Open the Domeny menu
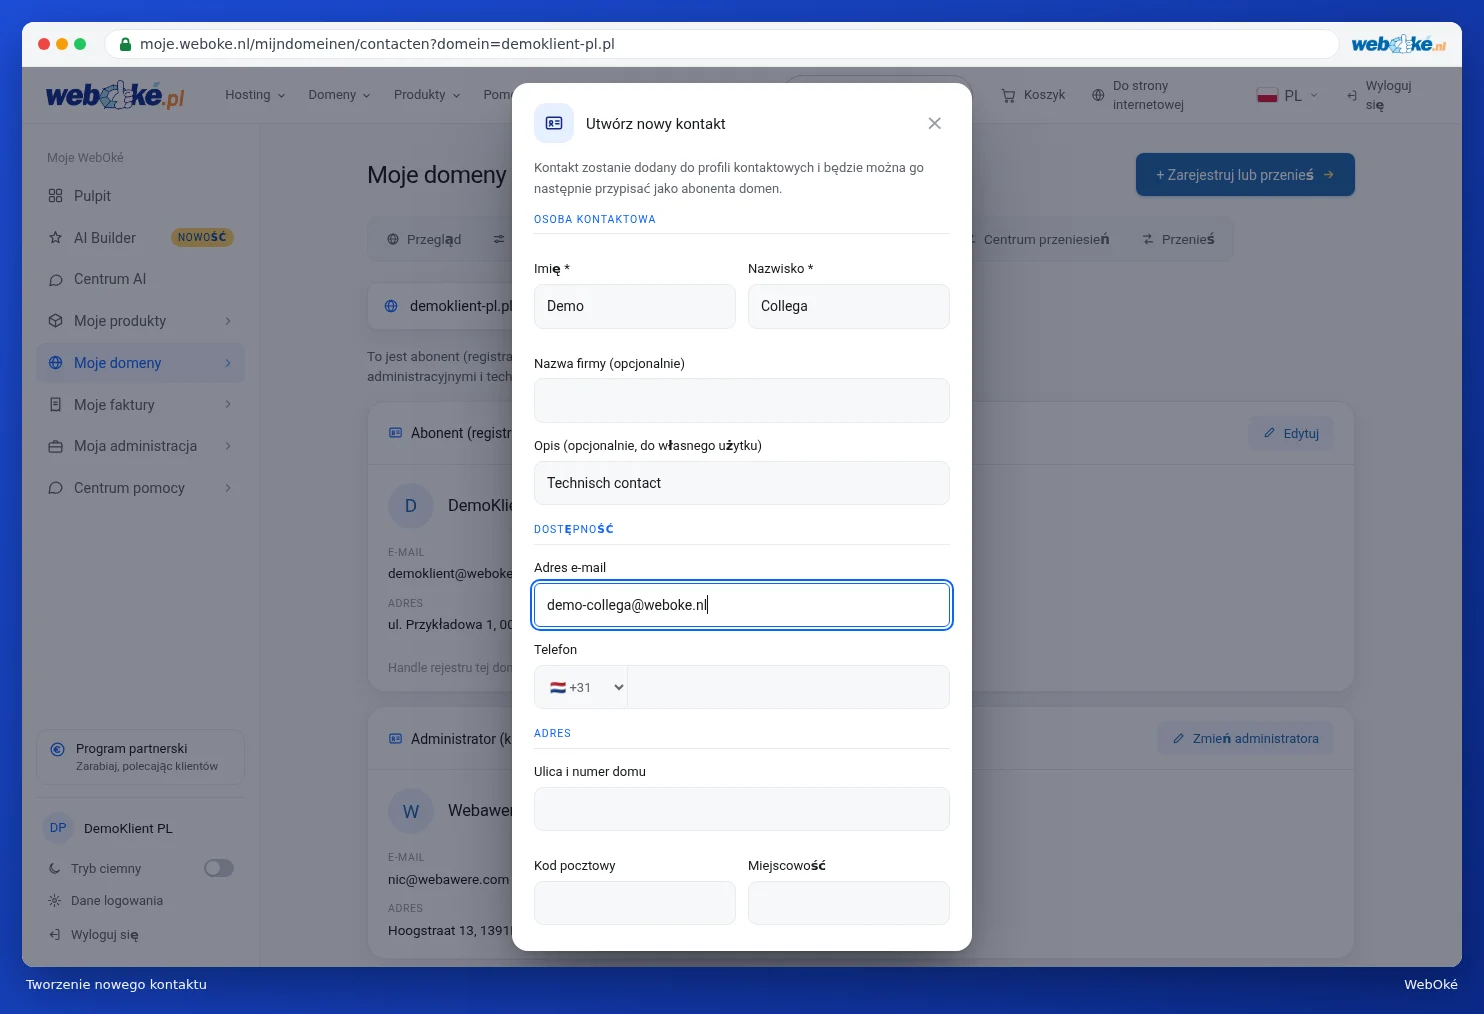The height and width of the screenshot is (1014, 1484). tap(339, 95)
